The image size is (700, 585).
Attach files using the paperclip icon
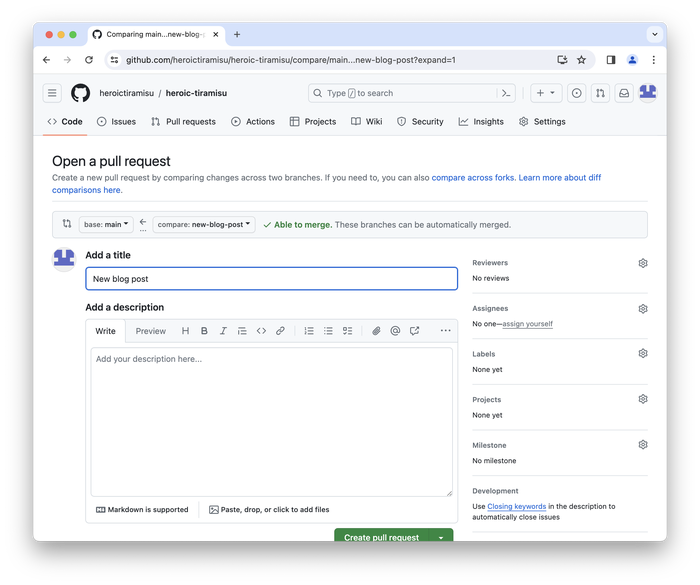coord(376,331)
